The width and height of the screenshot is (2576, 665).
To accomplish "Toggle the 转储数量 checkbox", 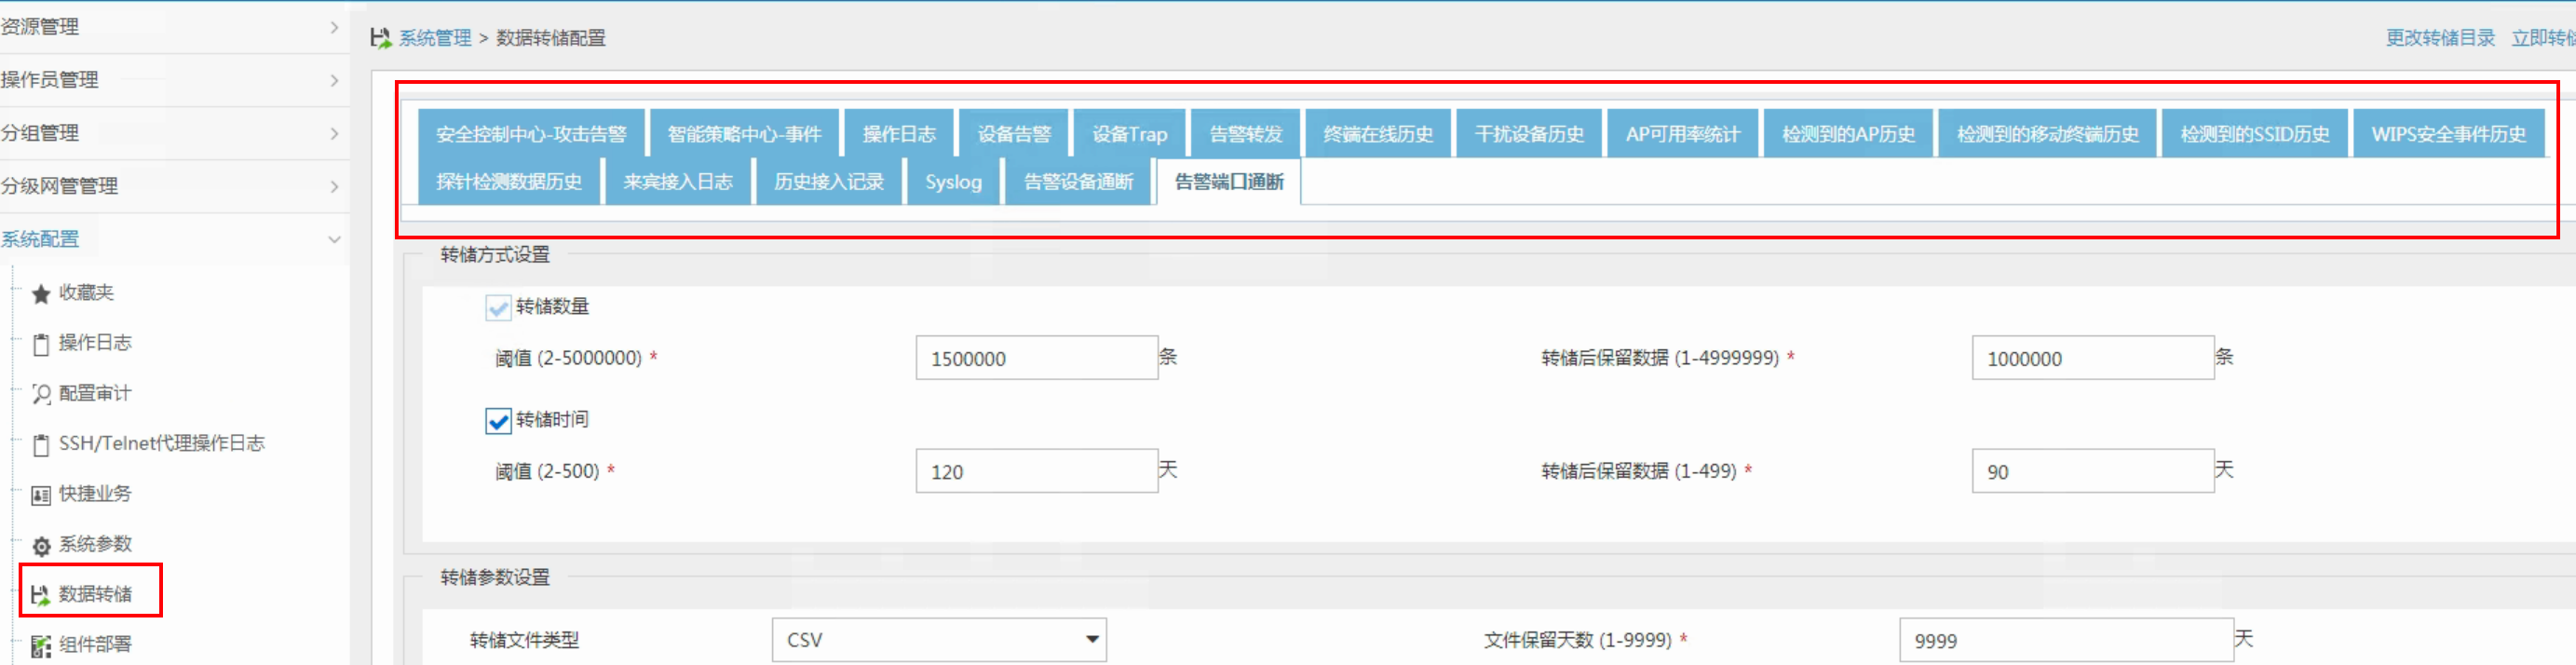I will (498, 307).
